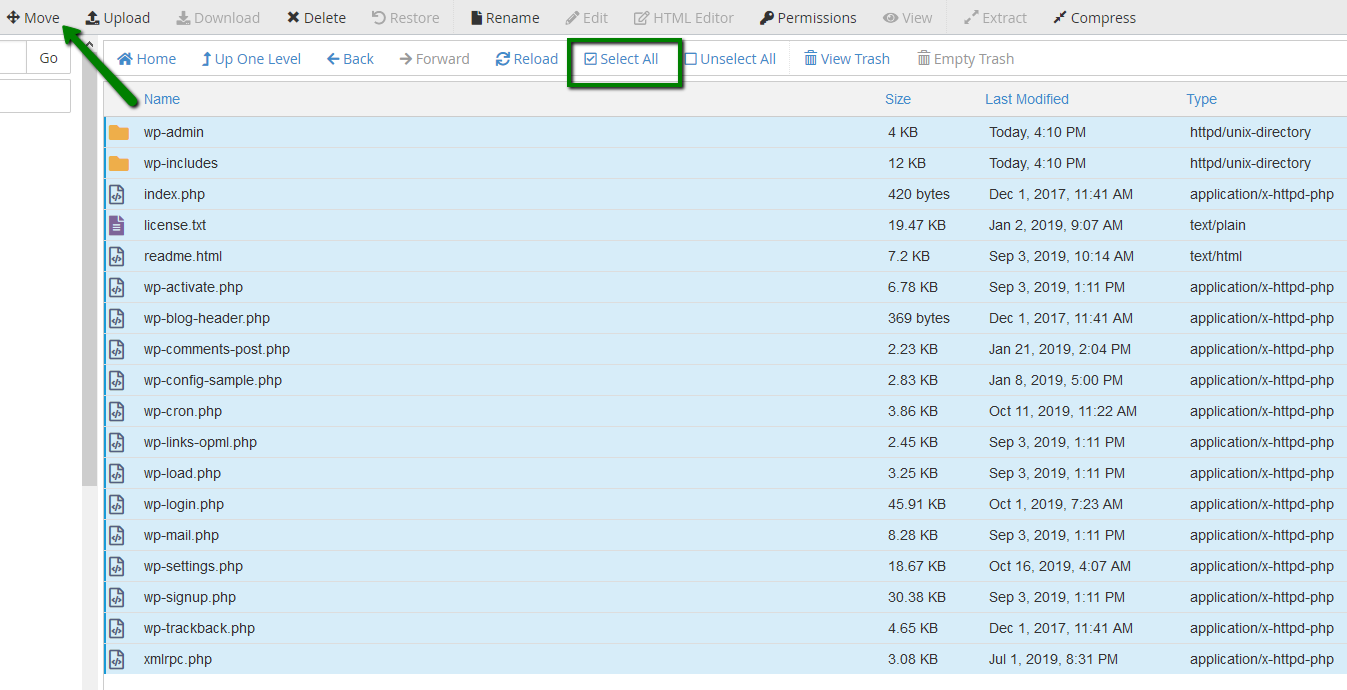The image size is (1347, 690).
Task: Click the wp-comments-post.php file icon
Action: 117,349
